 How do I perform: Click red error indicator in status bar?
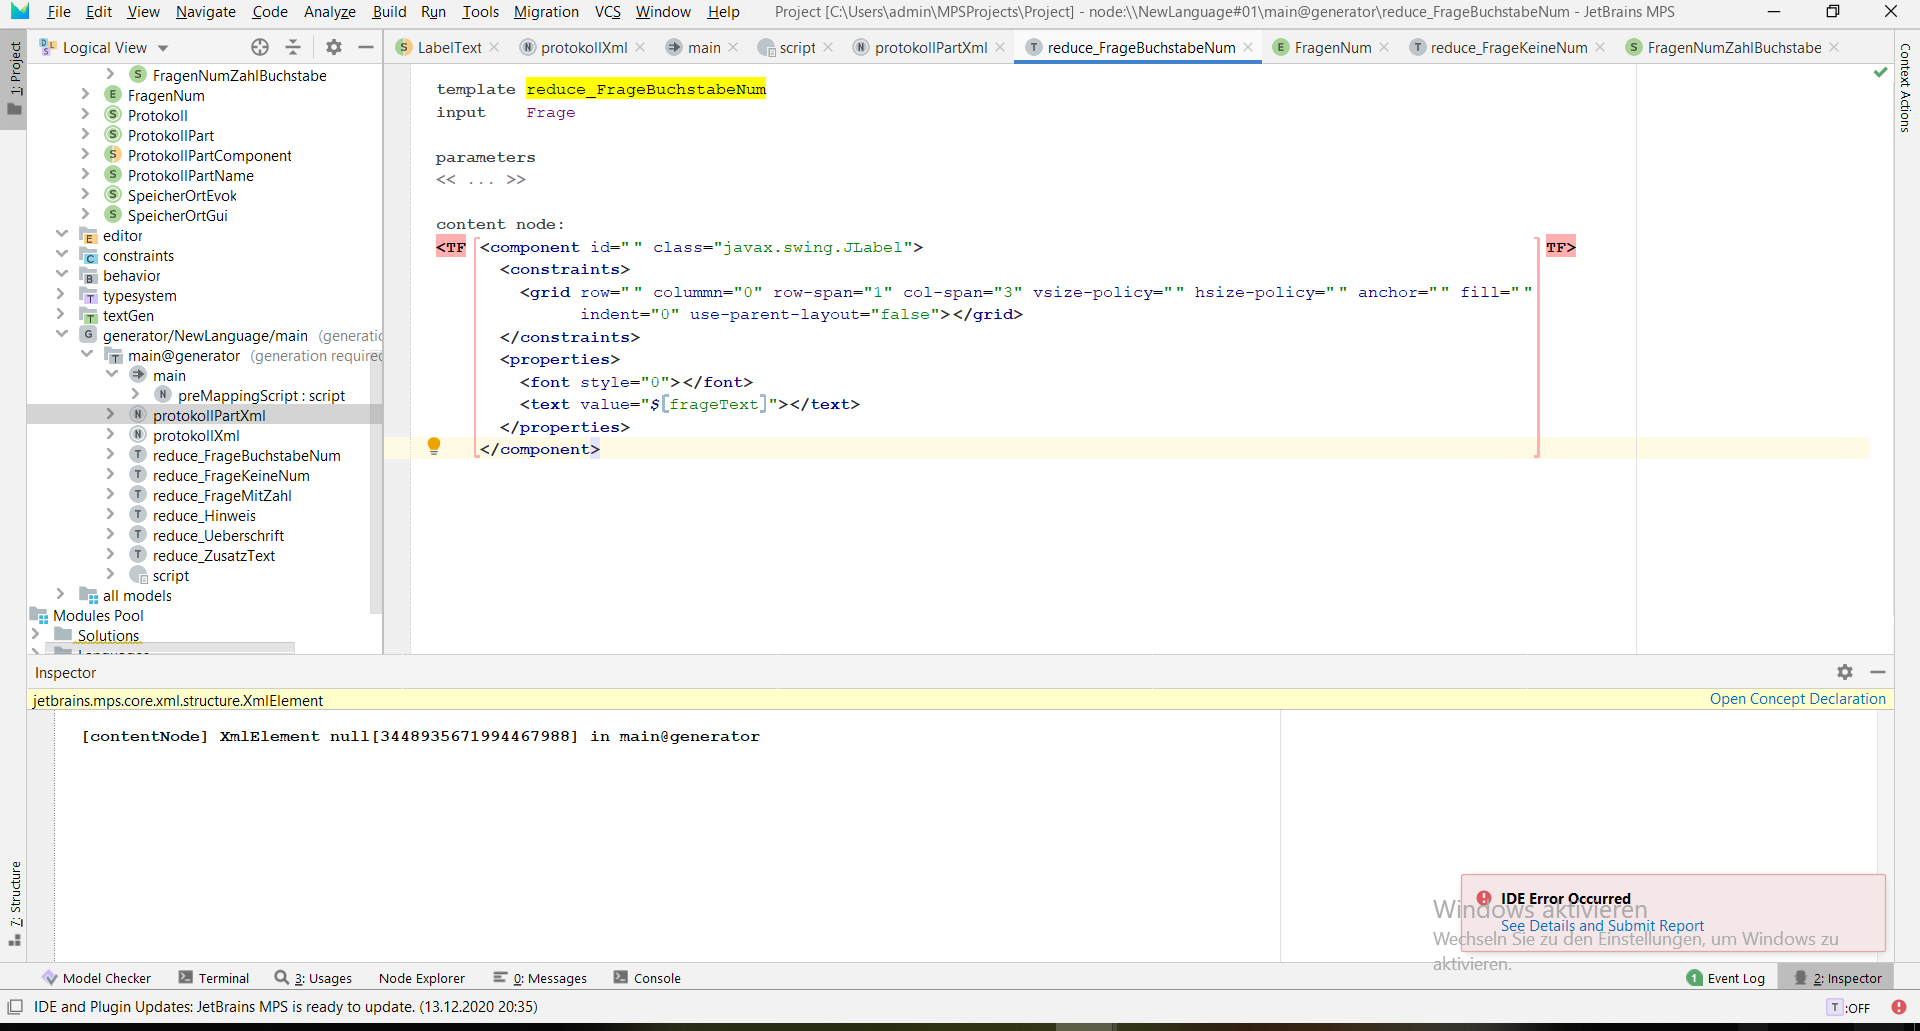(x=1898, y=1007)
